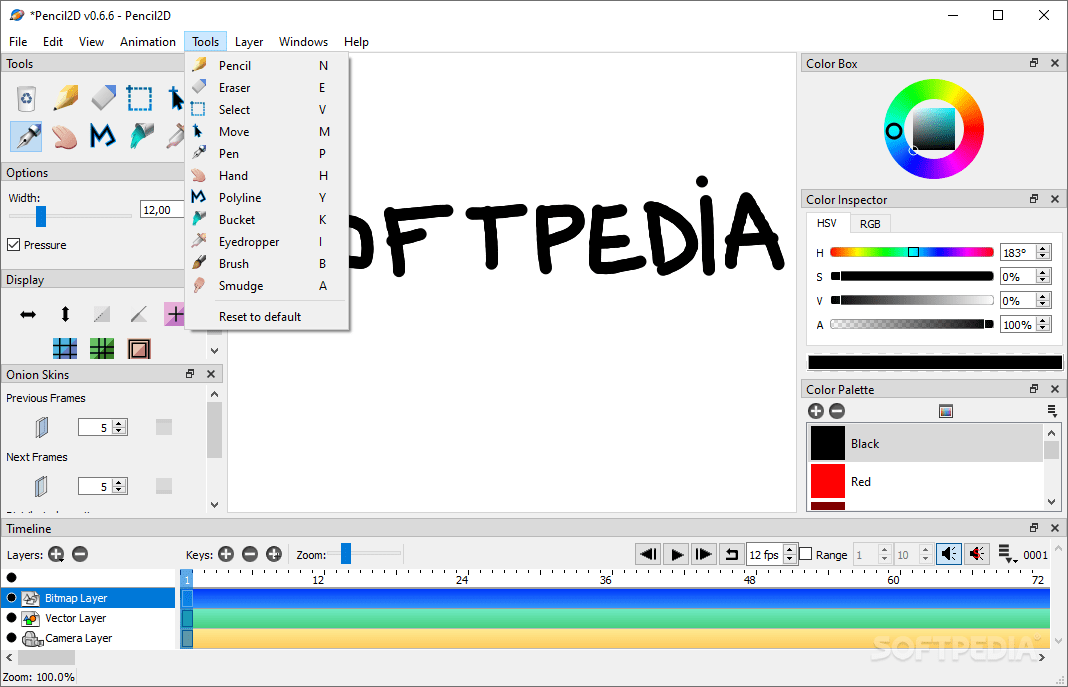Open the native color dialog icon
Image resolution: width=1068 pixels, height=687 pixels.
[945, 411]
